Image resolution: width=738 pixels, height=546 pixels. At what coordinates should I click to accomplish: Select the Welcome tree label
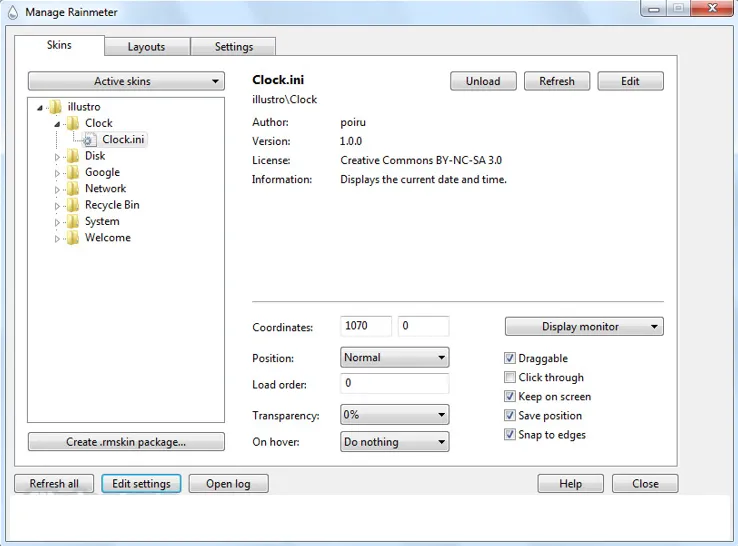(108, 238)
